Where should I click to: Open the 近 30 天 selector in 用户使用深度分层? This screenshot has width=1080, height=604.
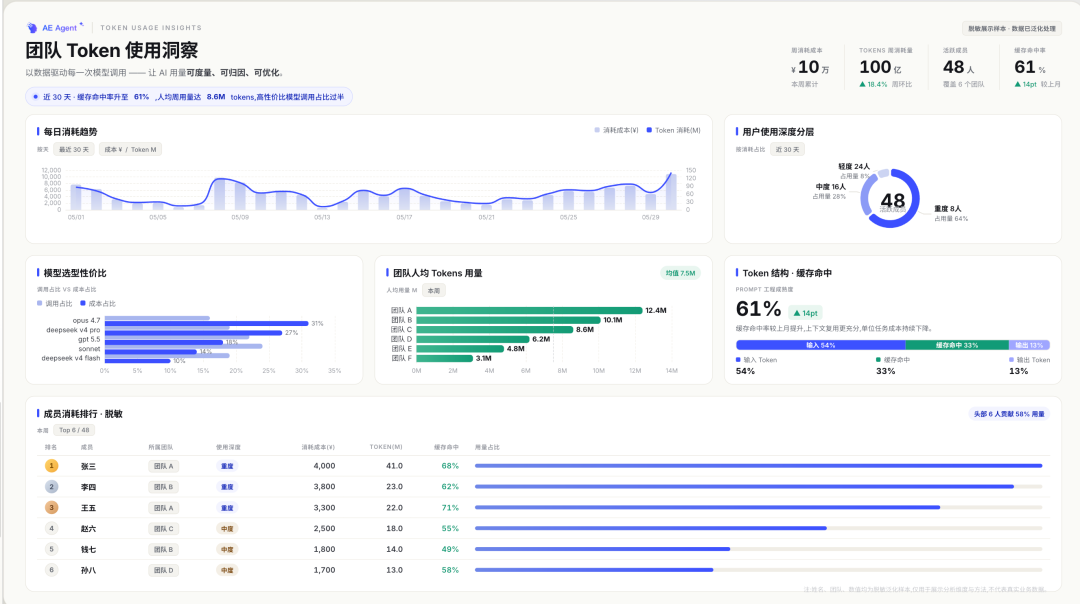click(787, 149)
